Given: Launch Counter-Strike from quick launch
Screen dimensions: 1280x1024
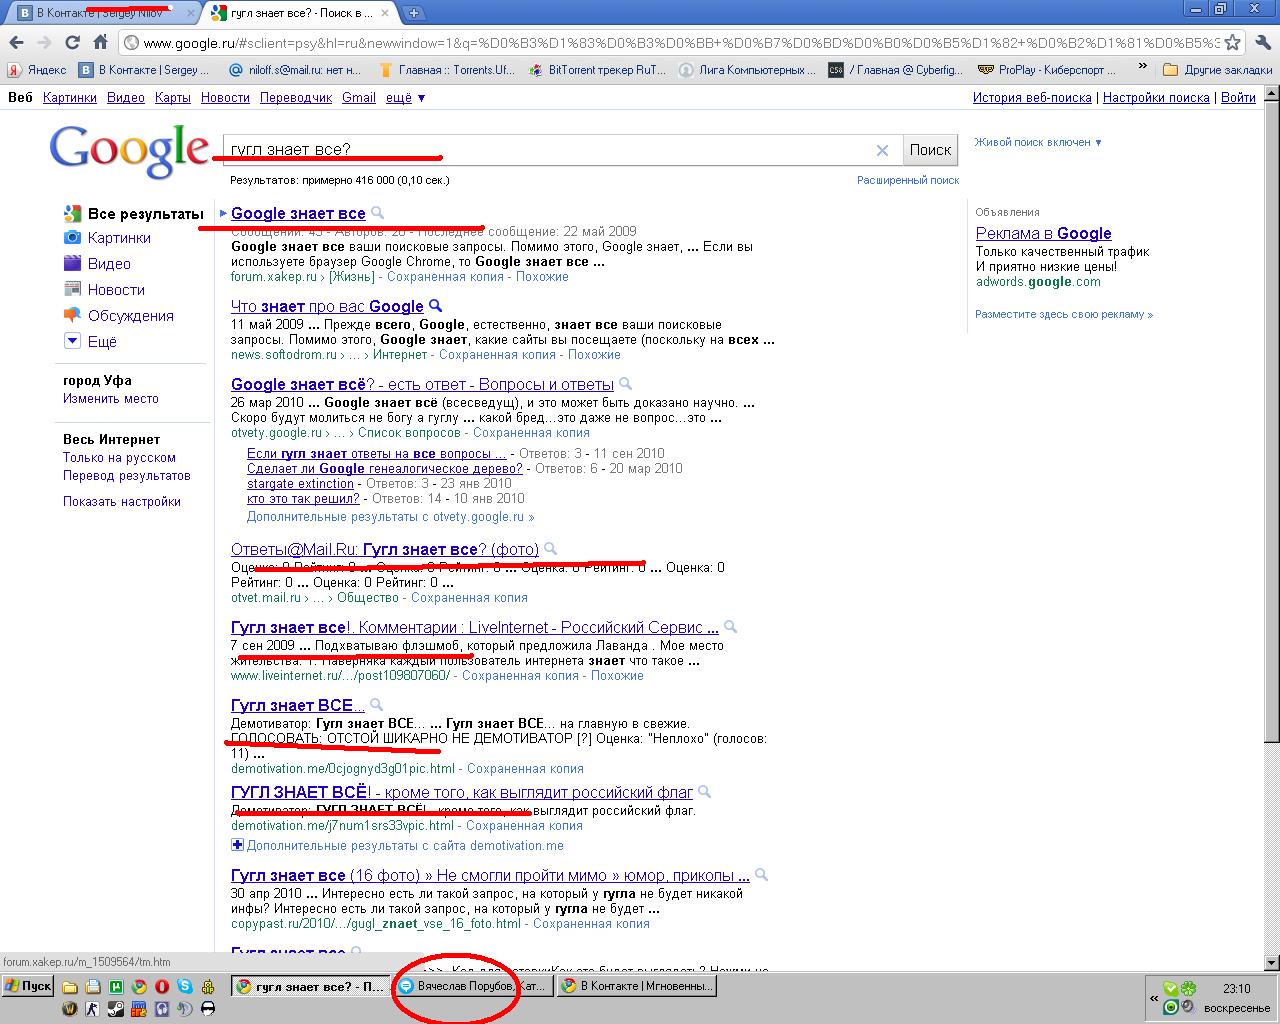Looking at the screenshot, I should [x=93, y=1009].
